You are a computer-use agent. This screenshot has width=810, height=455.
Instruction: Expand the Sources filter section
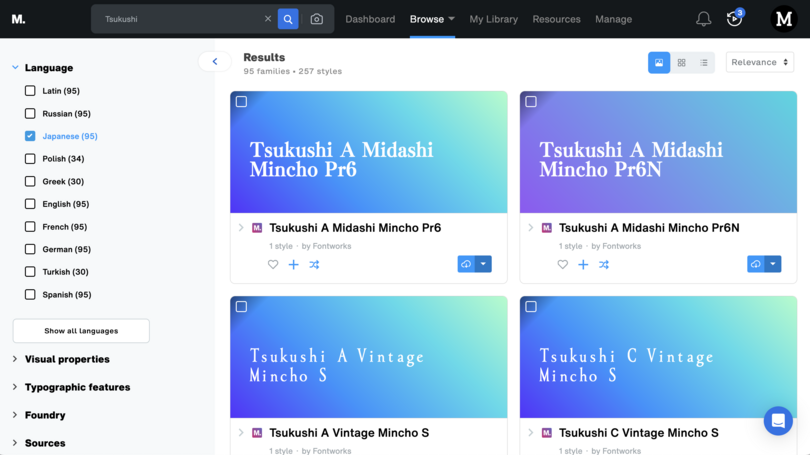pyautogui.click(x=15, y=443)
